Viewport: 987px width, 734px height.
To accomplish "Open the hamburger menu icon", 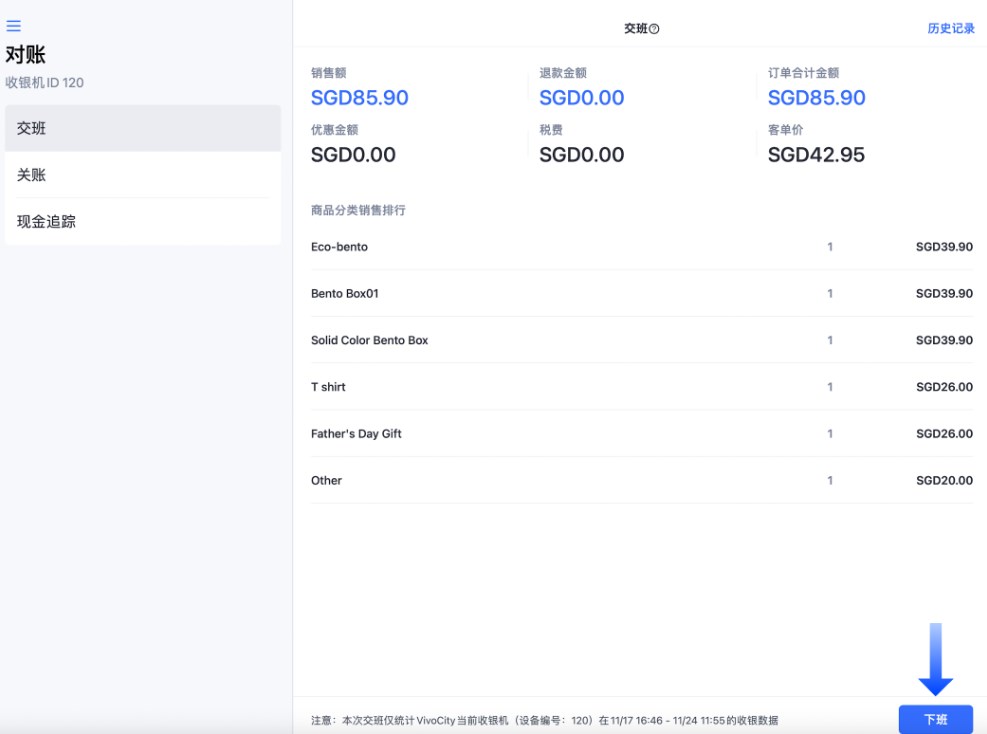I will (x=14, y=26).
